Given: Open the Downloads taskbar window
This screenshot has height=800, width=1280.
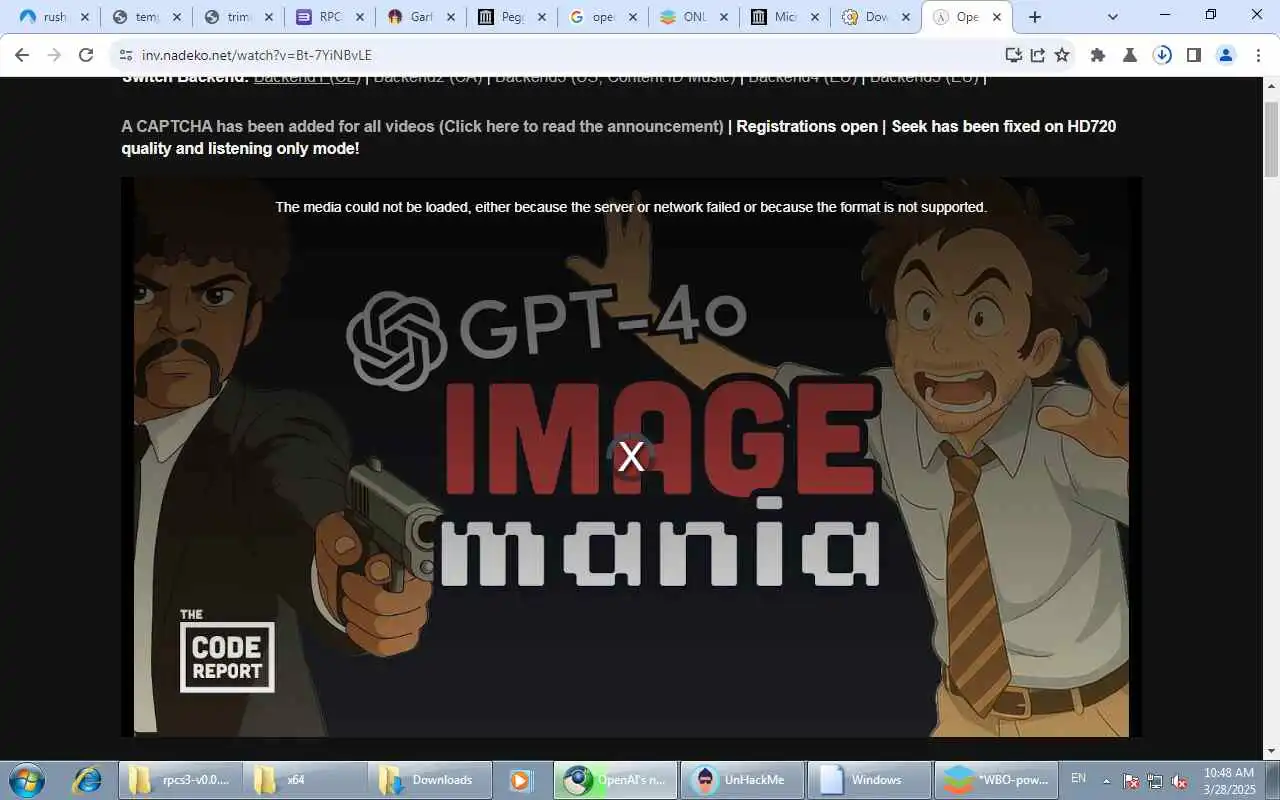Looking at the screenshot, I should (430, 780).
